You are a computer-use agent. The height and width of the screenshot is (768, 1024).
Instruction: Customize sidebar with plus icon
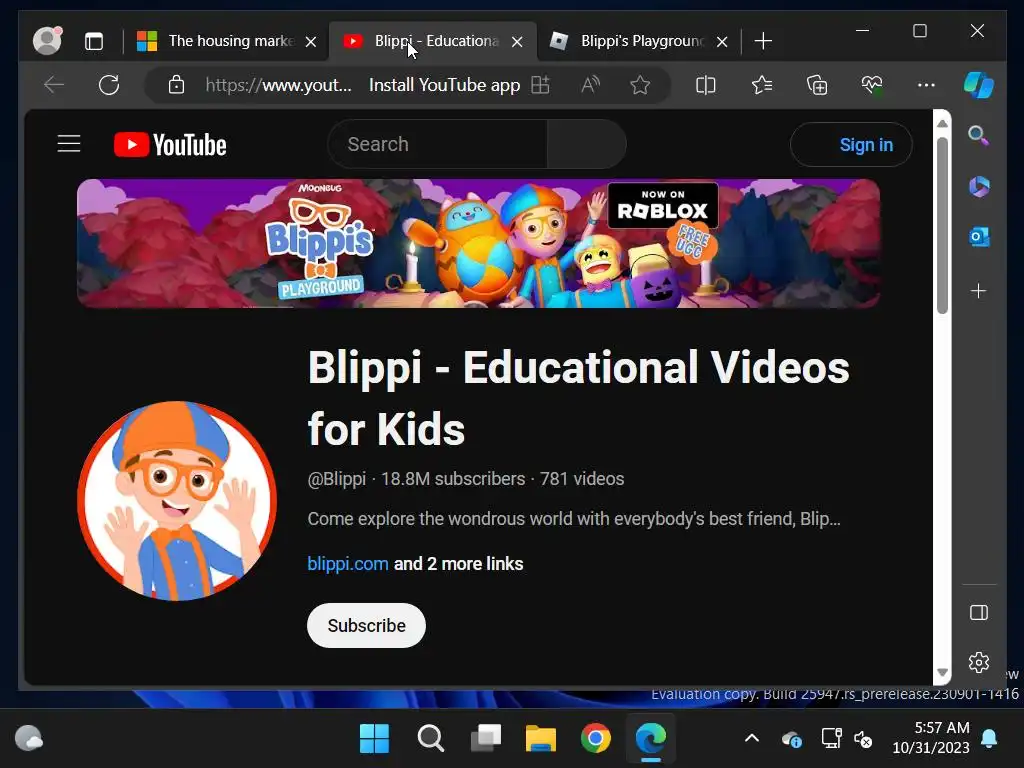tap(978, 291)
